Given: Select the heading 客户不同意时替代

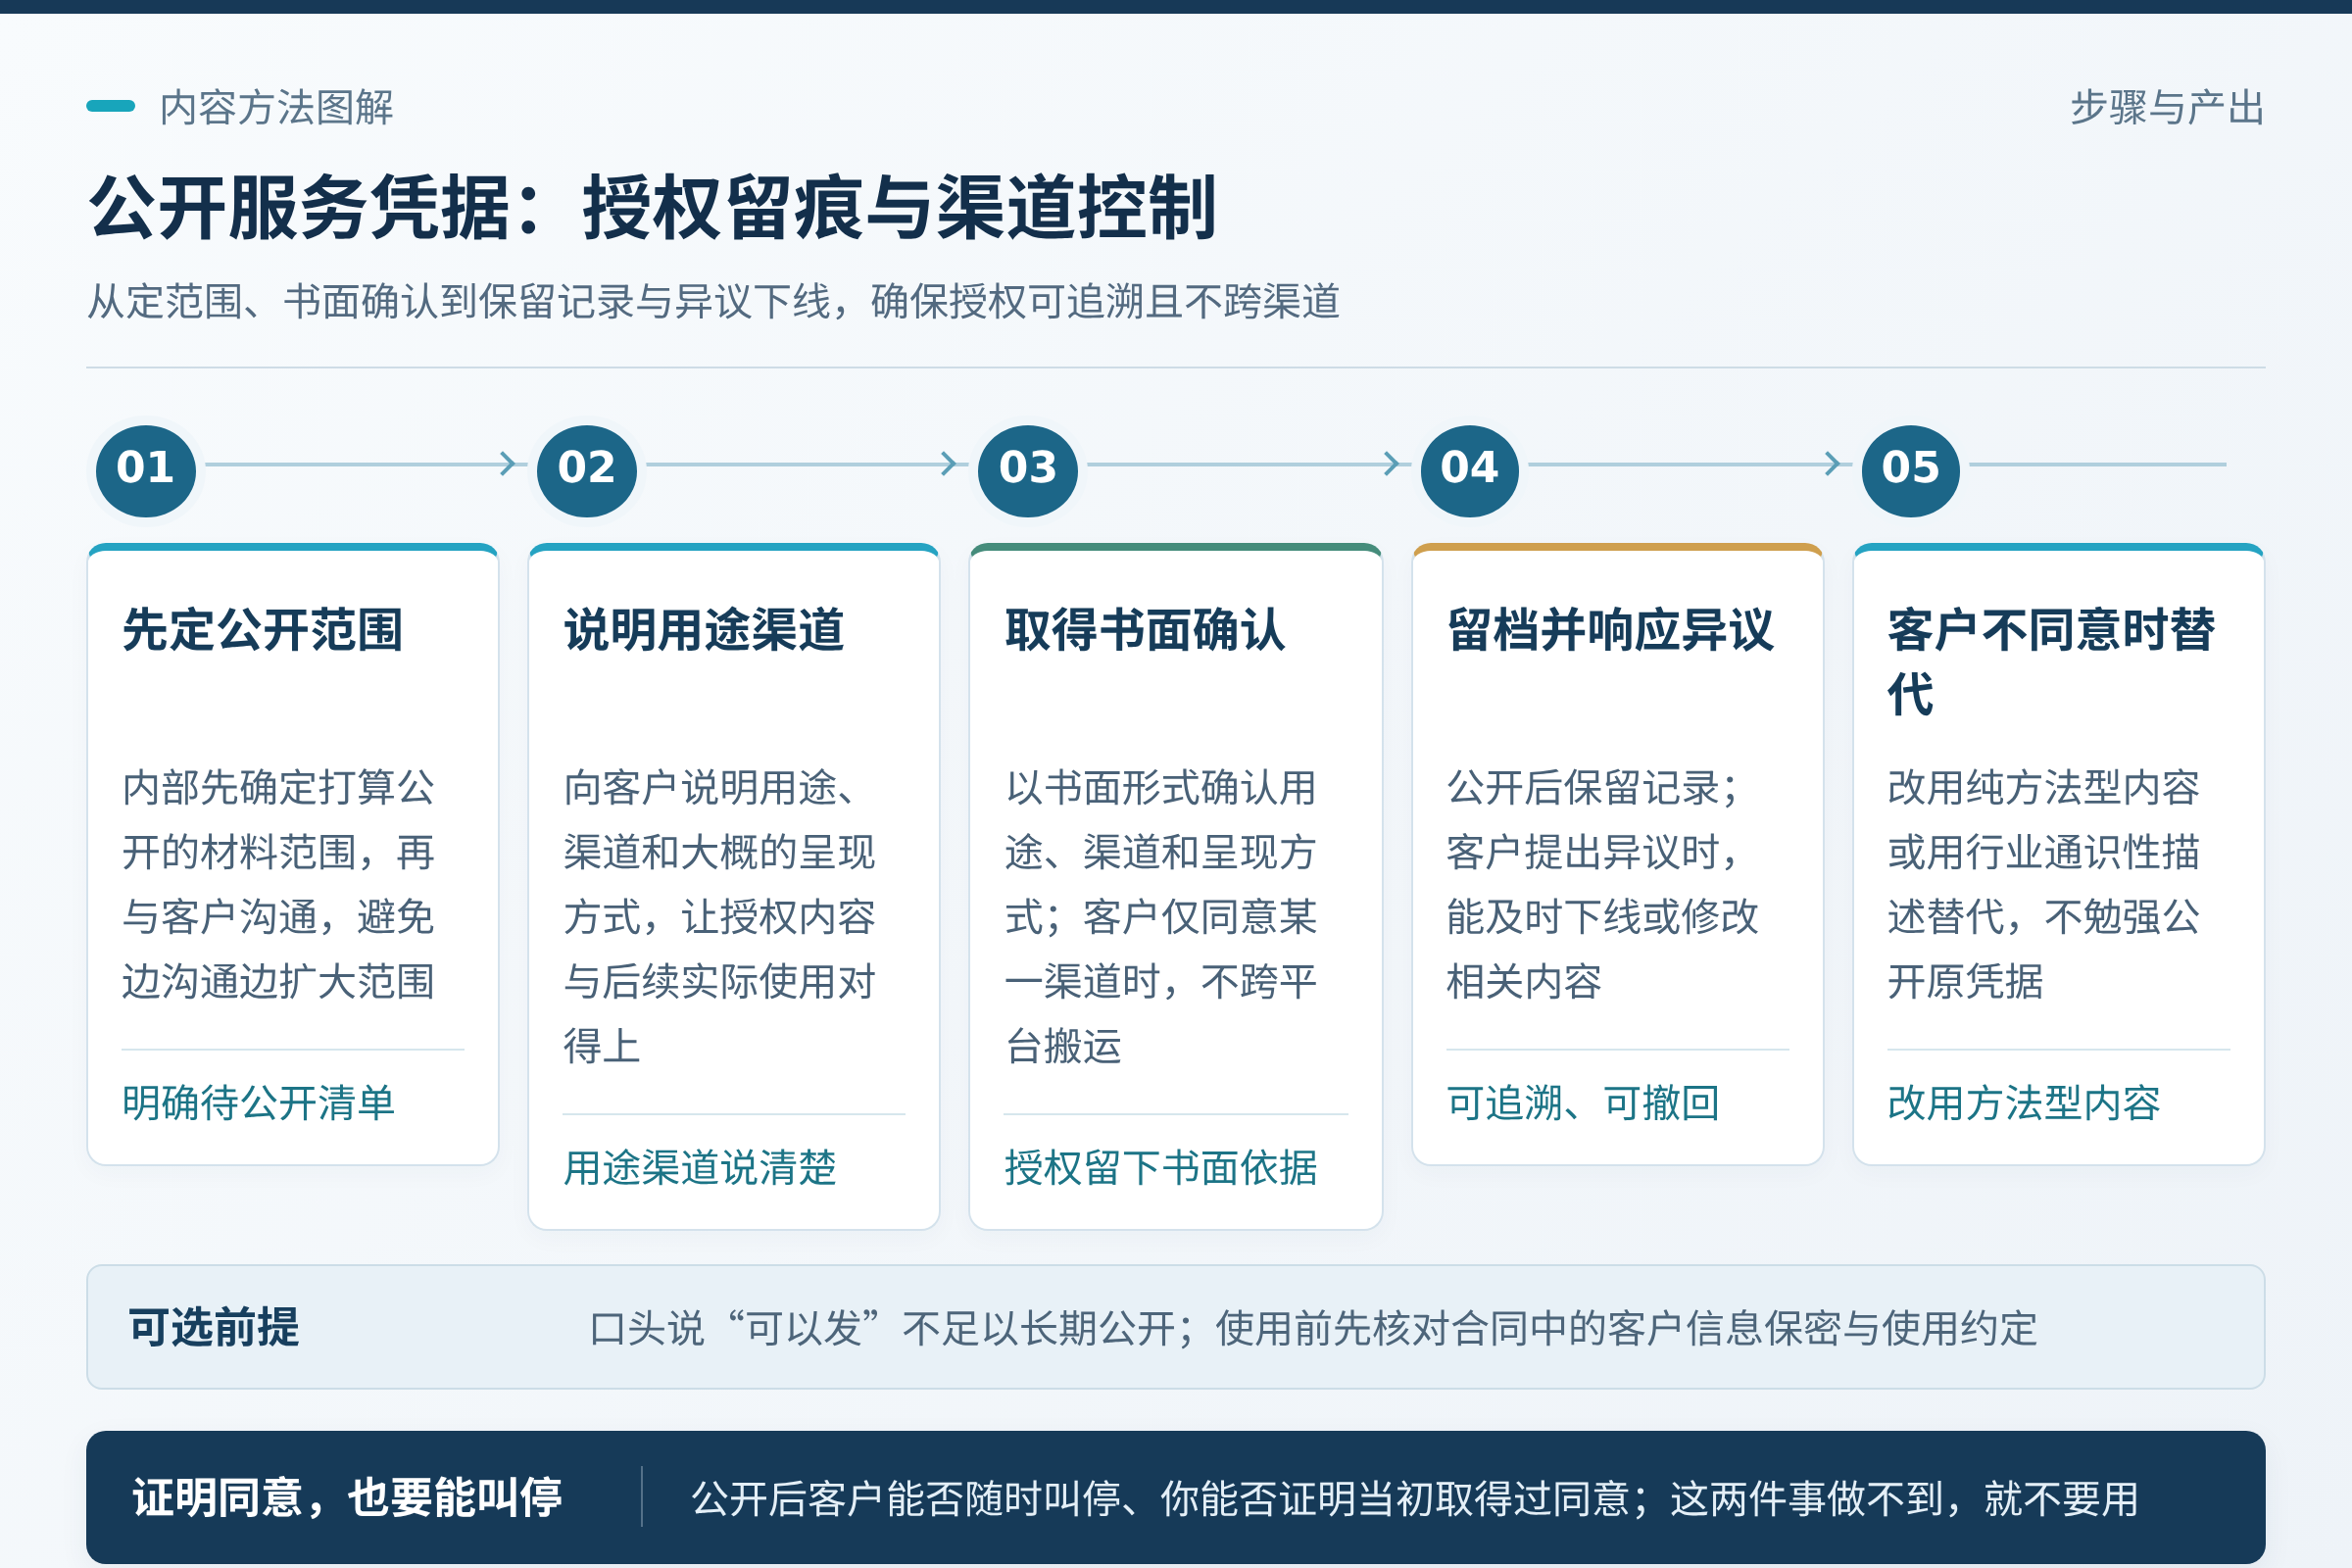Looking at the screenshot, I should click(x=2051, y=662).
